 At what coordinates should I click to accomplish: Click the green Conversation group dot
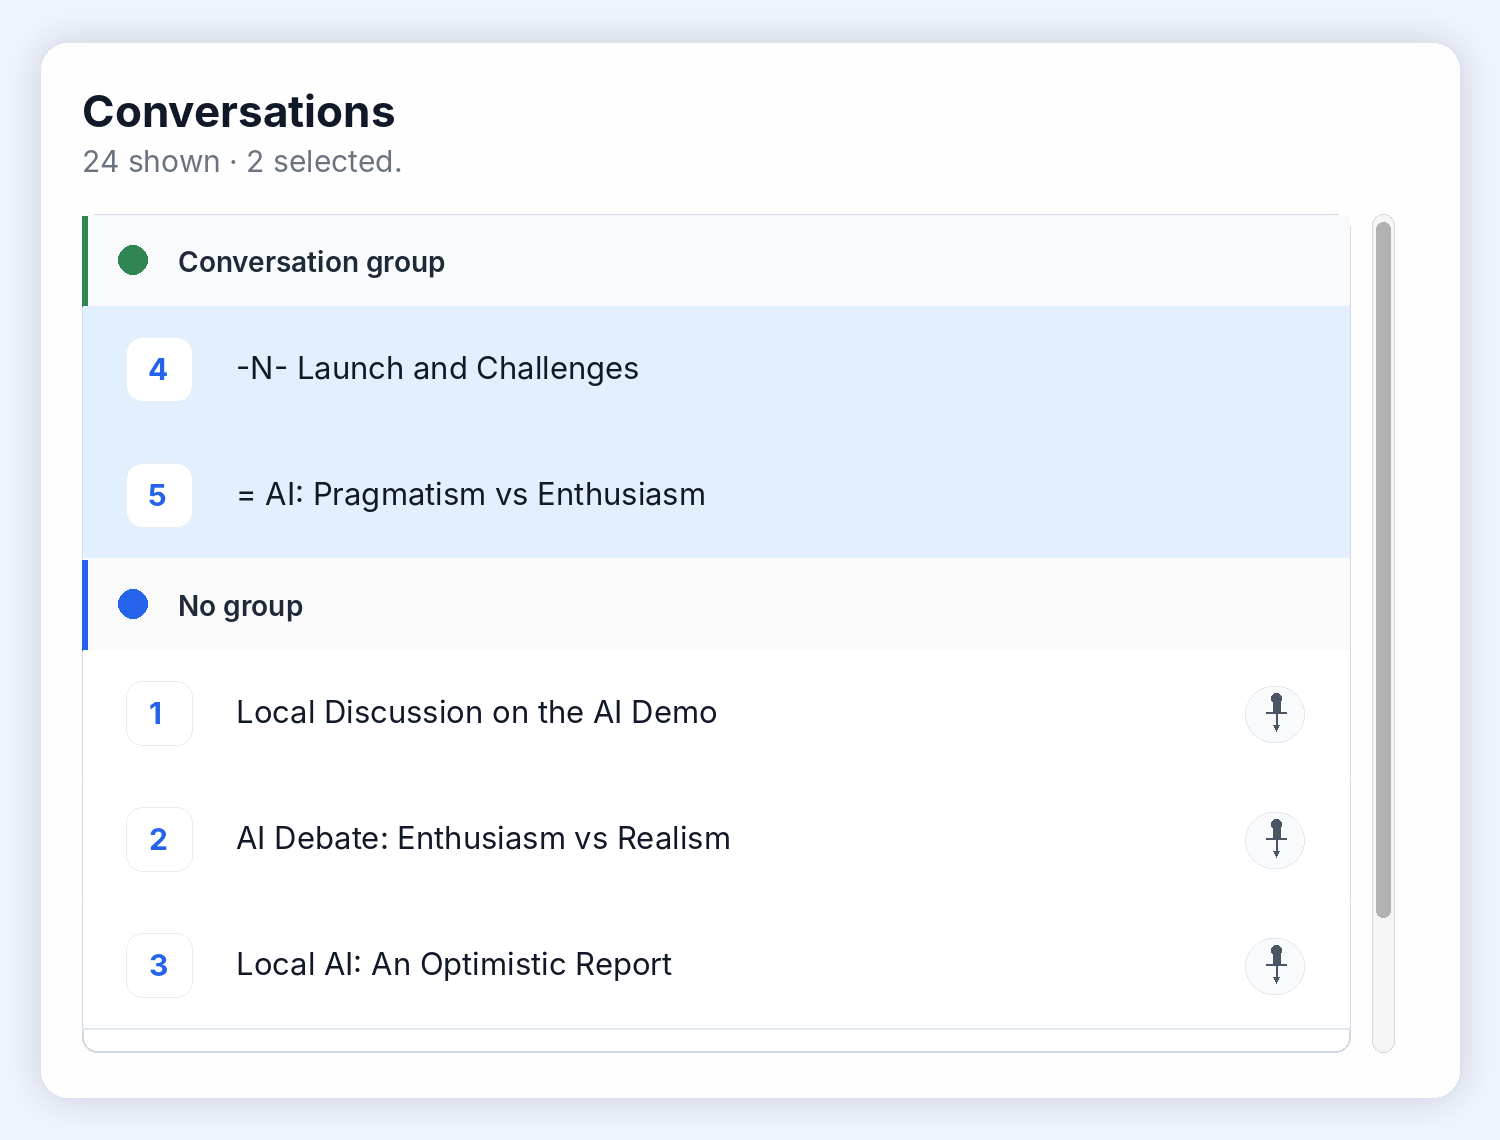click(x=133, y=261)
